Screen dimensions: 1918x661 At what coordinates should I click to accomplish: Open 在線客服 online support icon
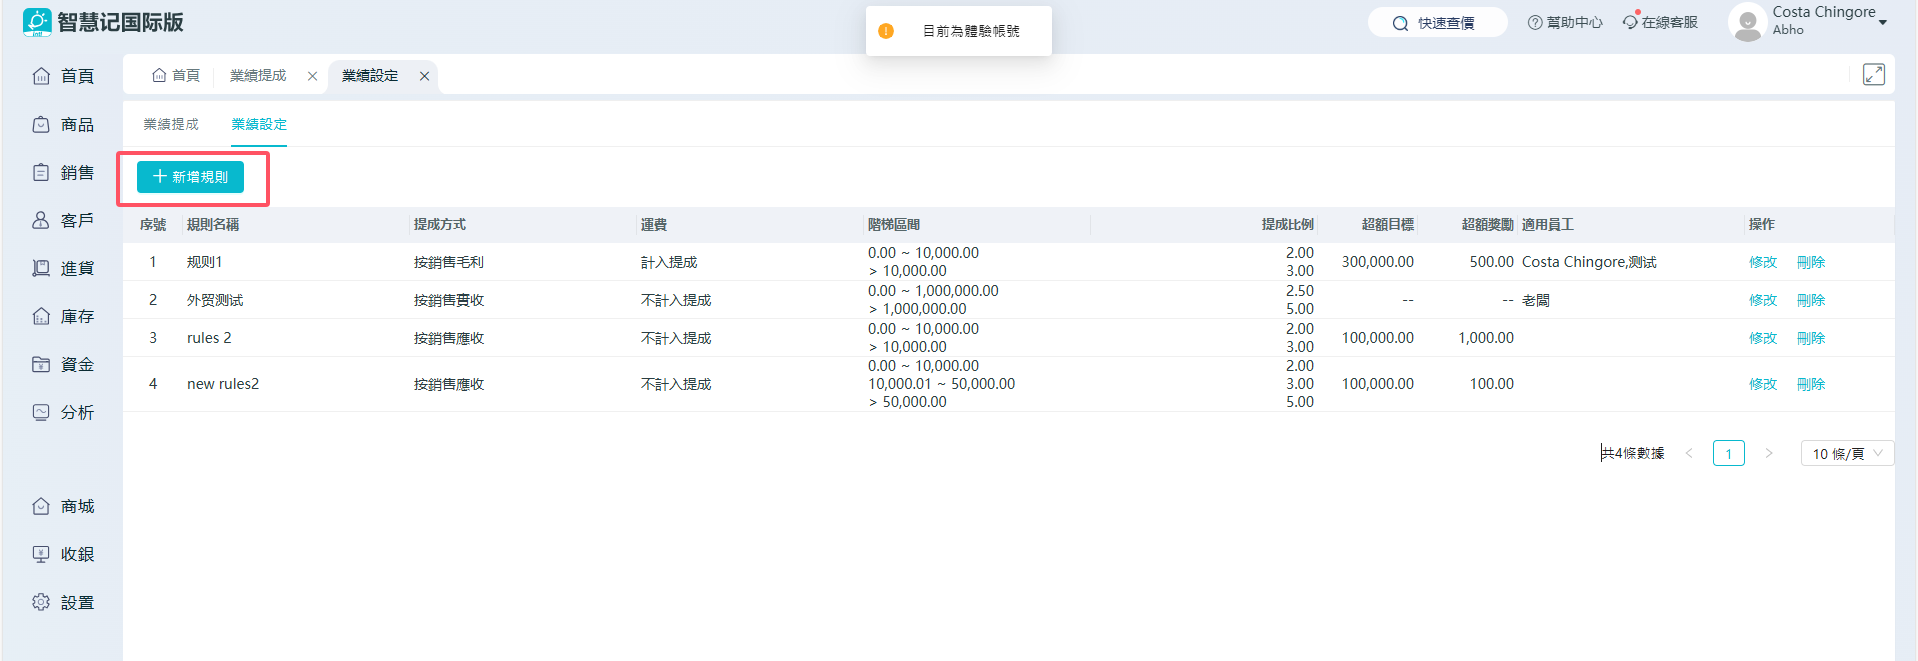pos(1631,22)
